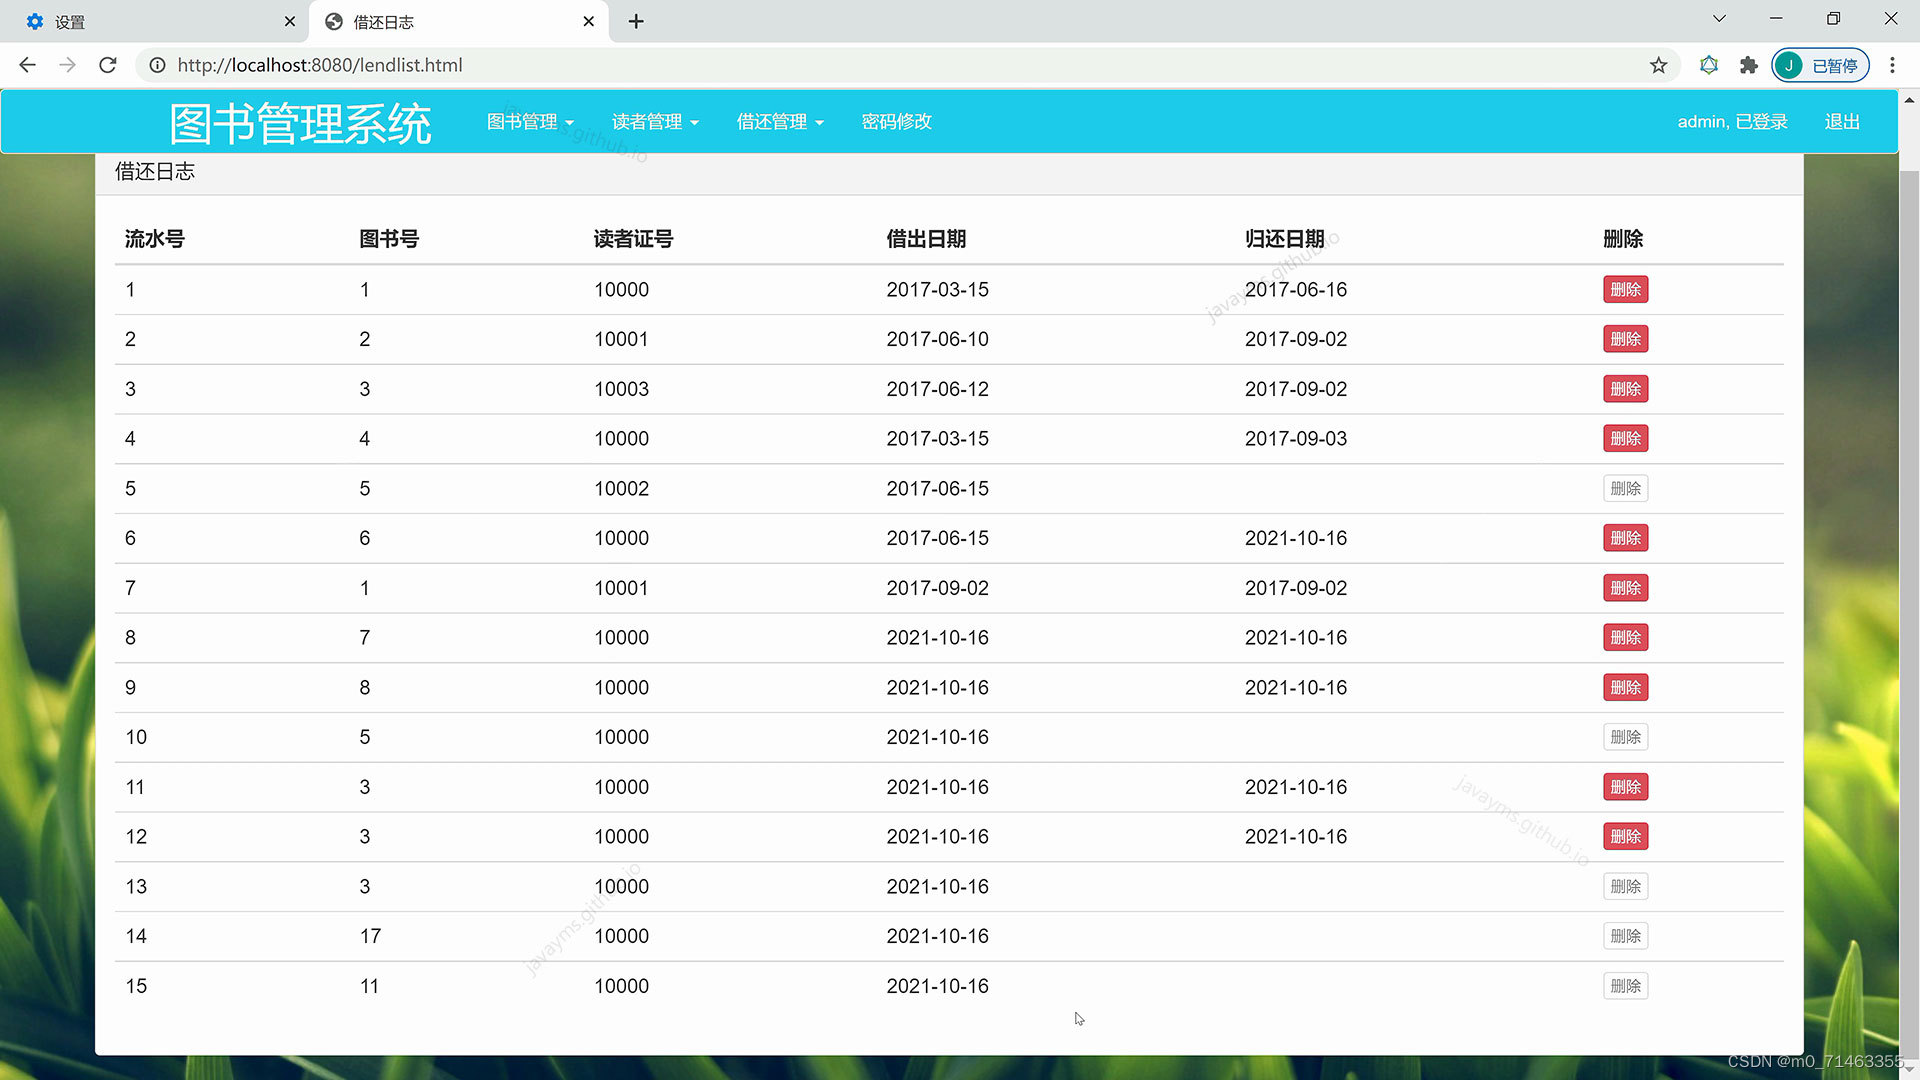Viewport: 1920px width, 1080px height.
Task: Open the tab search chevron button
Action: [1719, 19]
